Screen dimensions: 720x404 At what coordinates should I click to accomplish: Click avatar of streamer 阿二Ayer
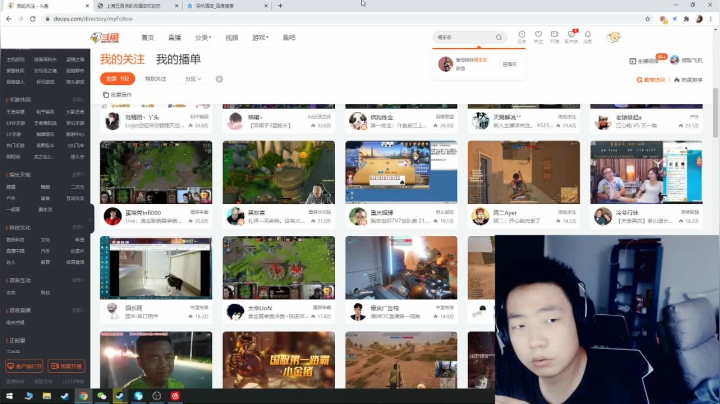coord(480,216)
